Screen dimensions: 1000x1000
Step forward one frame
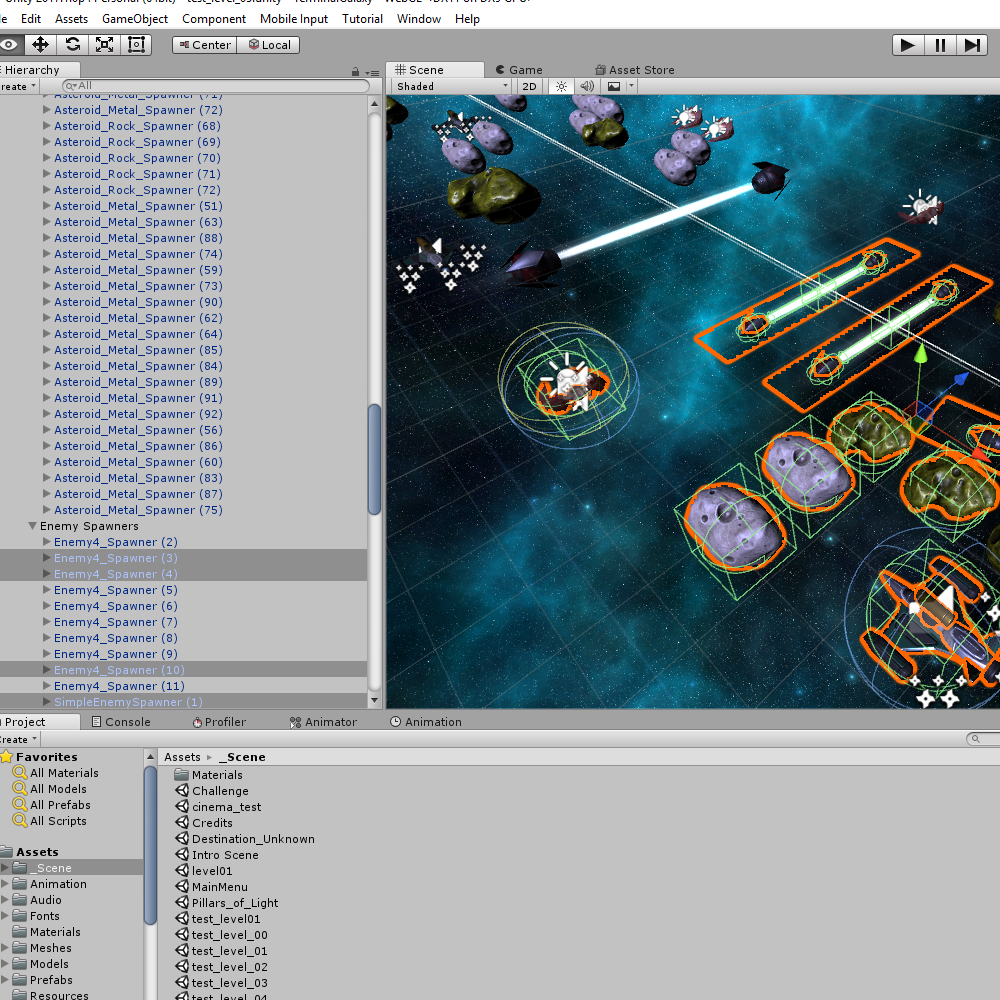(x=972, y=45)
